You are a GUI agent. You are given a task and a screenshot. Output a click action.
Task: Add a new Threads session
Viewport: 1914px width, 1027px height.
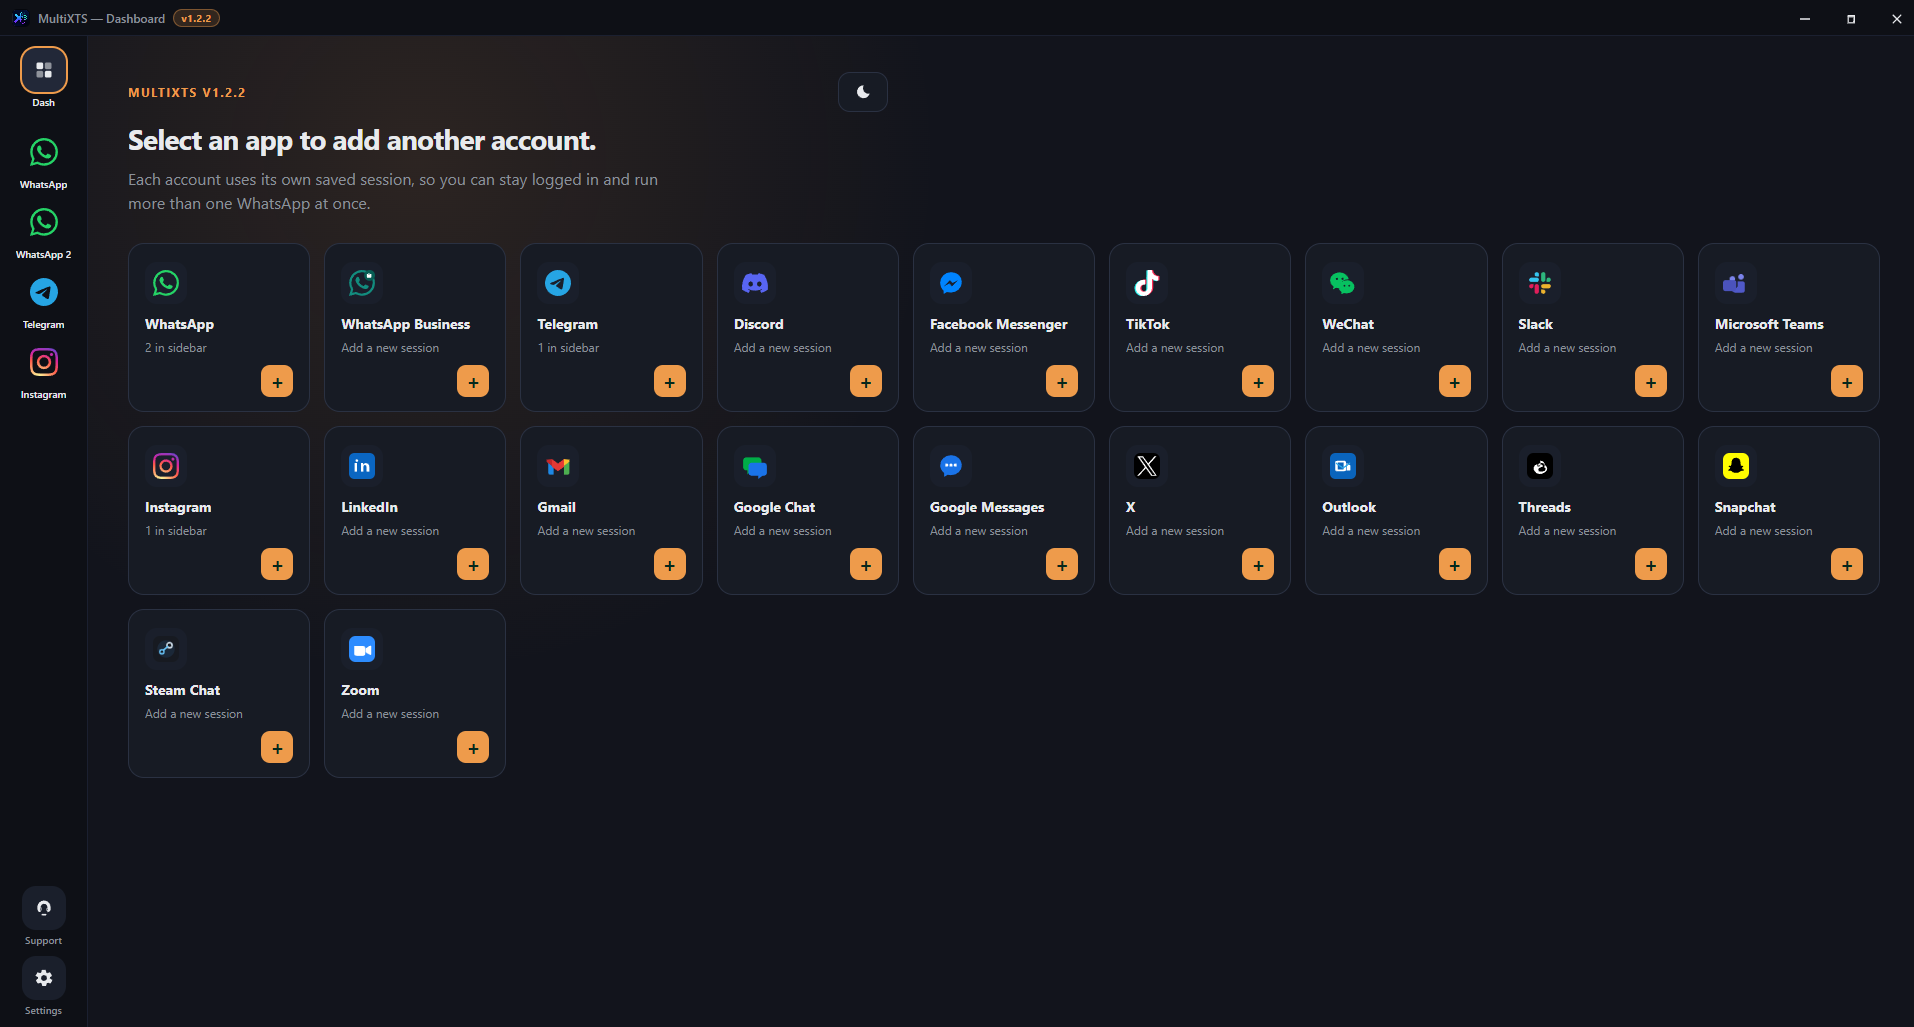tap(1651, 564)
